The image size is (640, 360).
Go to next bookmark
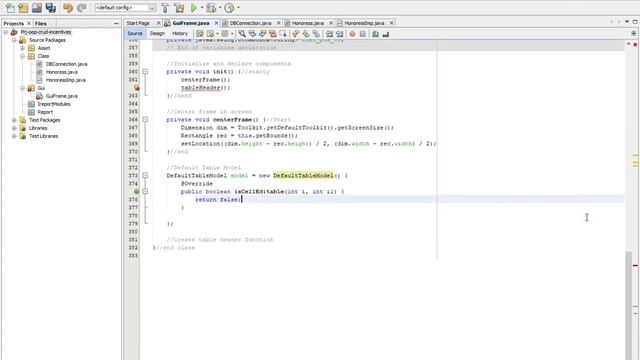click(306, 34)
